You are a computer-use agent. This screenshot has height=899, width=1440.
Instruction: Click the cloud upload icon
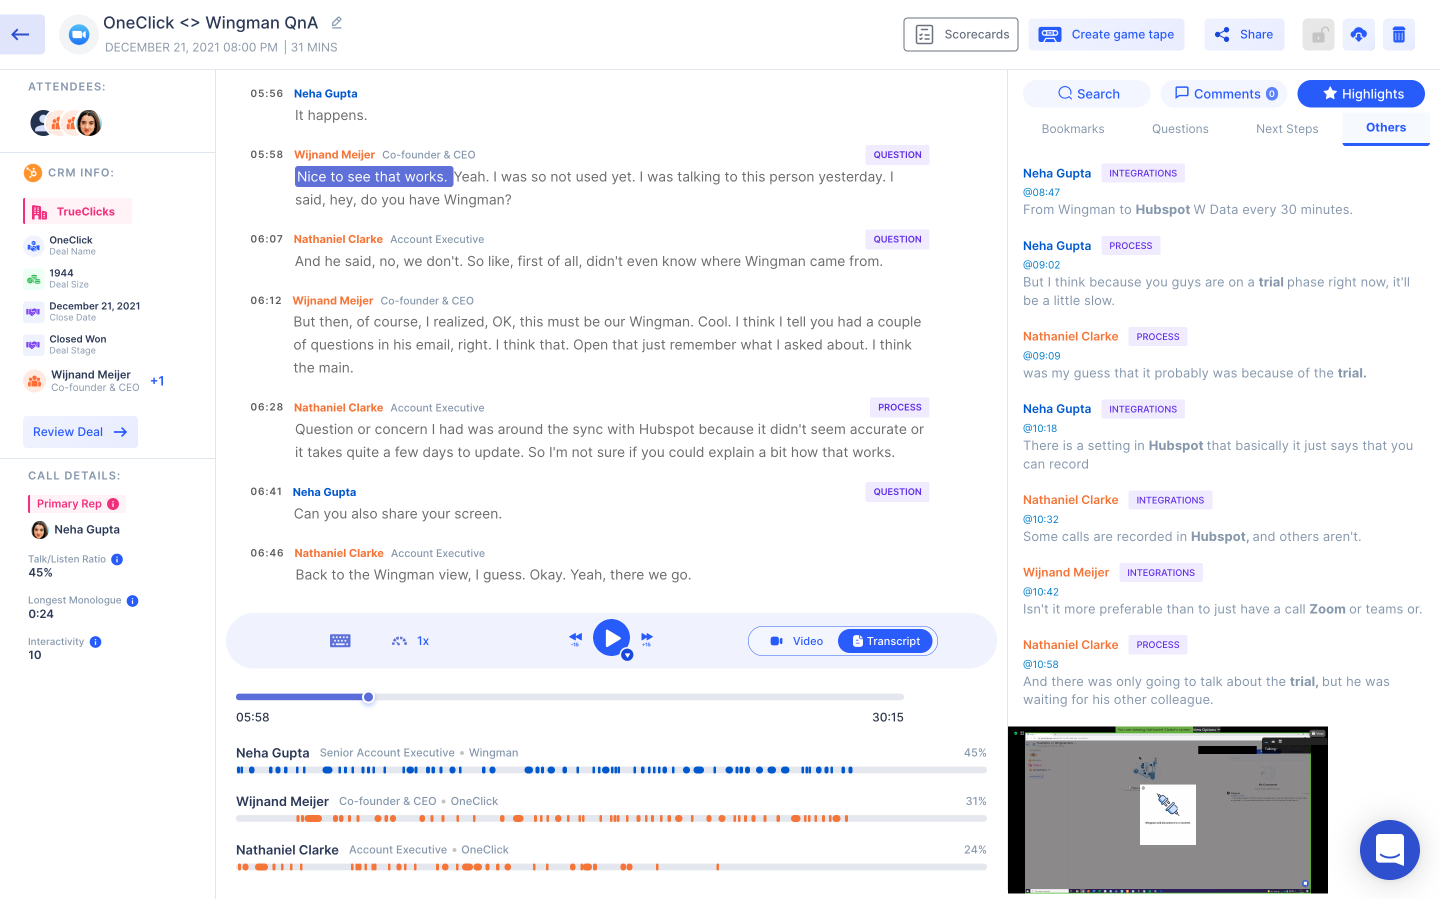[1358, 34]
